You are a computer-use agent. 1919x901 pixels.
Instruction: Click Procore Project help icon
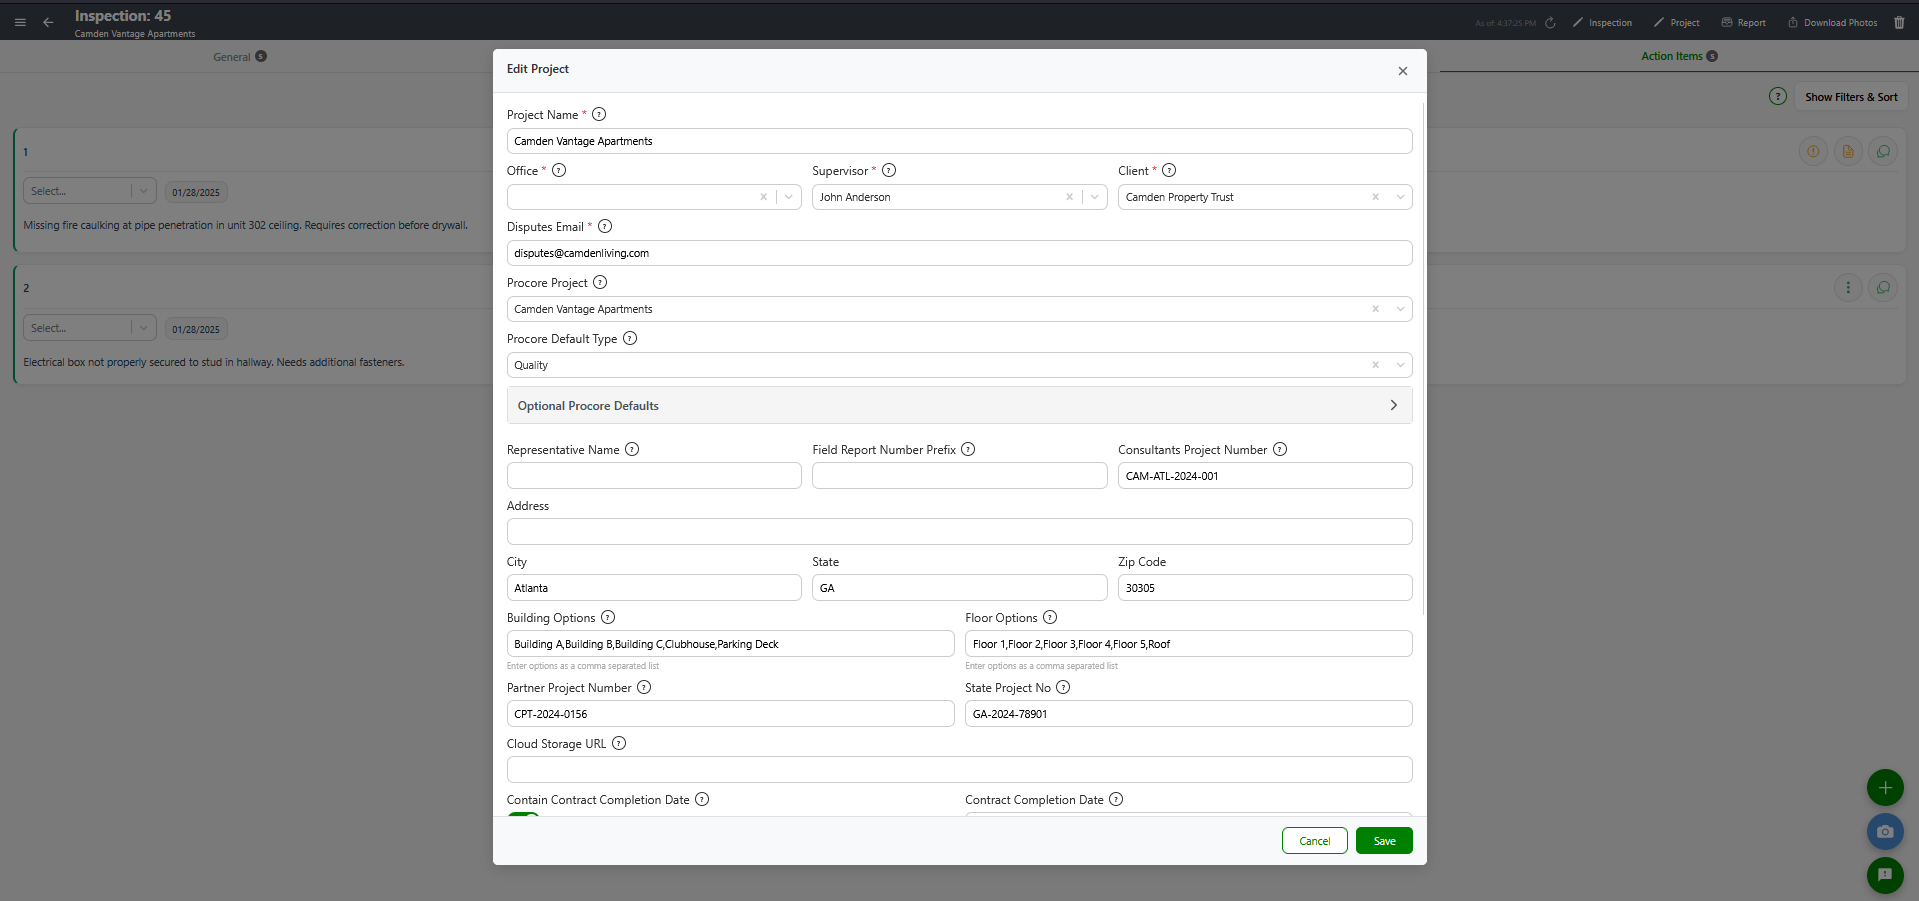(600, 283)
